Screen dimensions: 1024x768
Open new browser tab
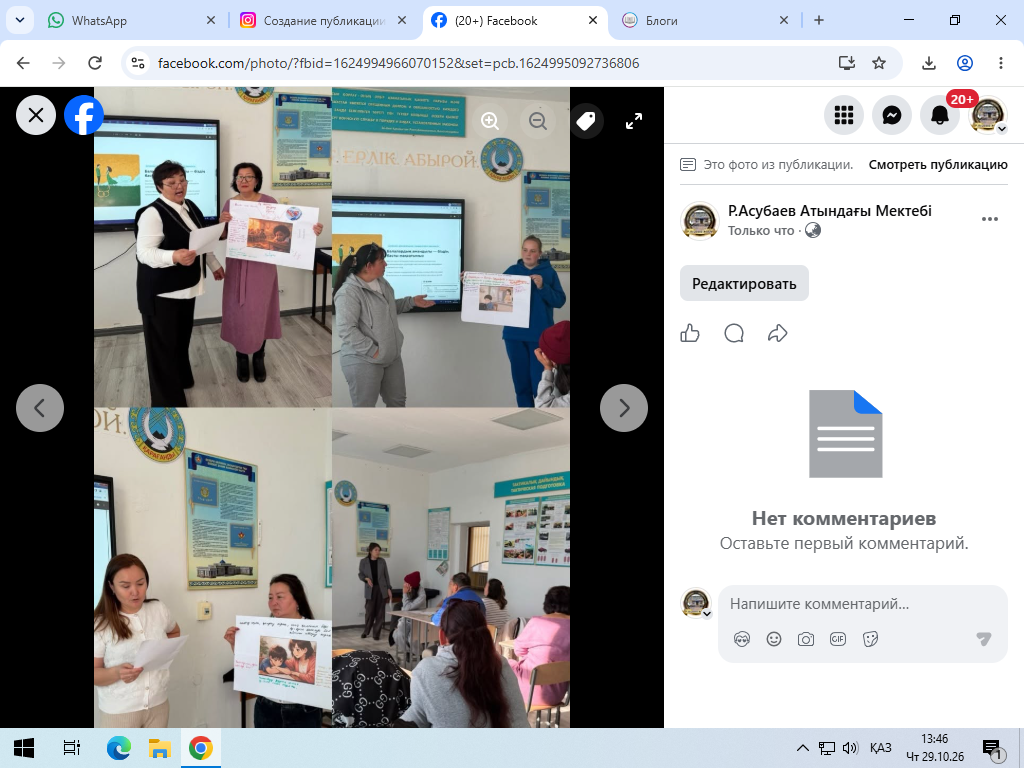pos(819,20)
